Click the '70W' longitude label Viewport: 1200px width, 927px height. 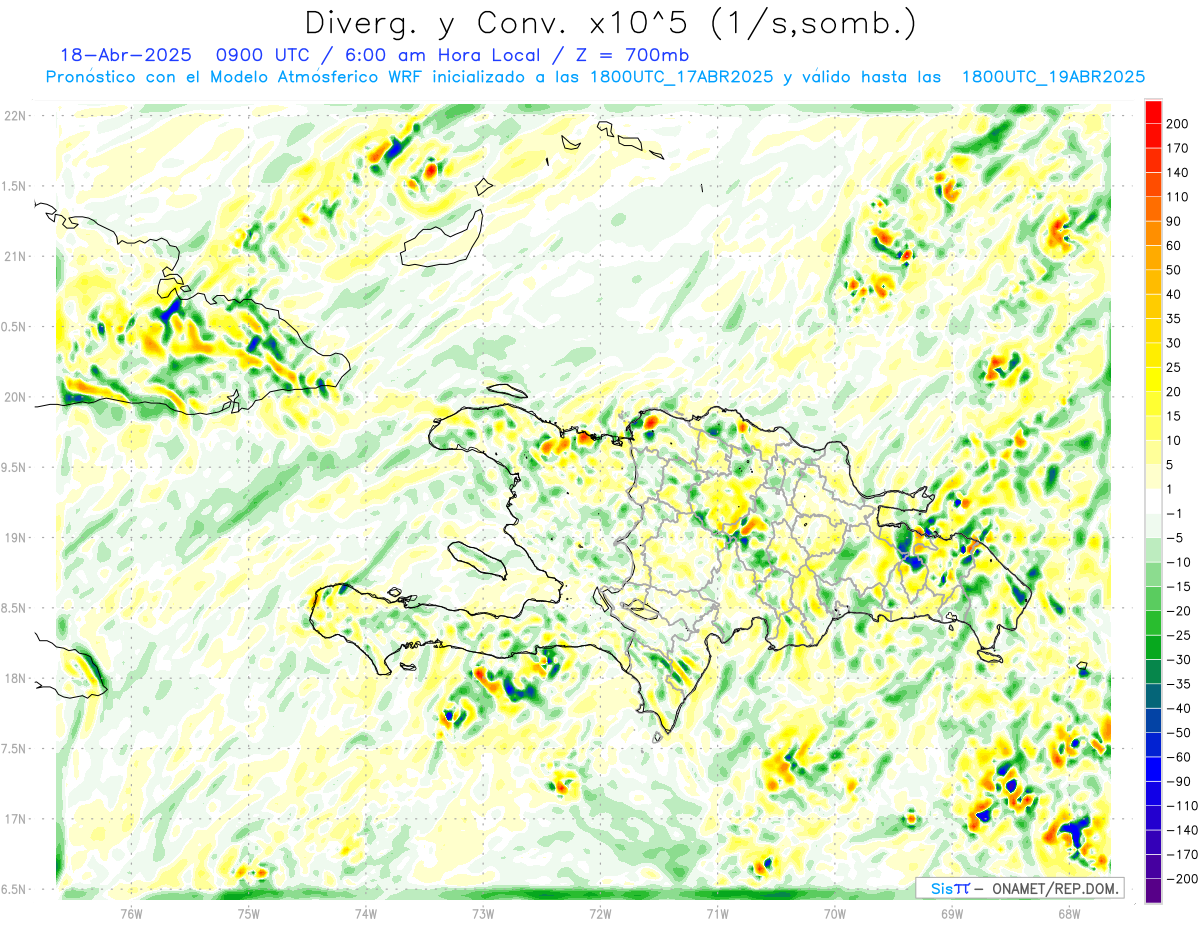[x=835, y=913]
